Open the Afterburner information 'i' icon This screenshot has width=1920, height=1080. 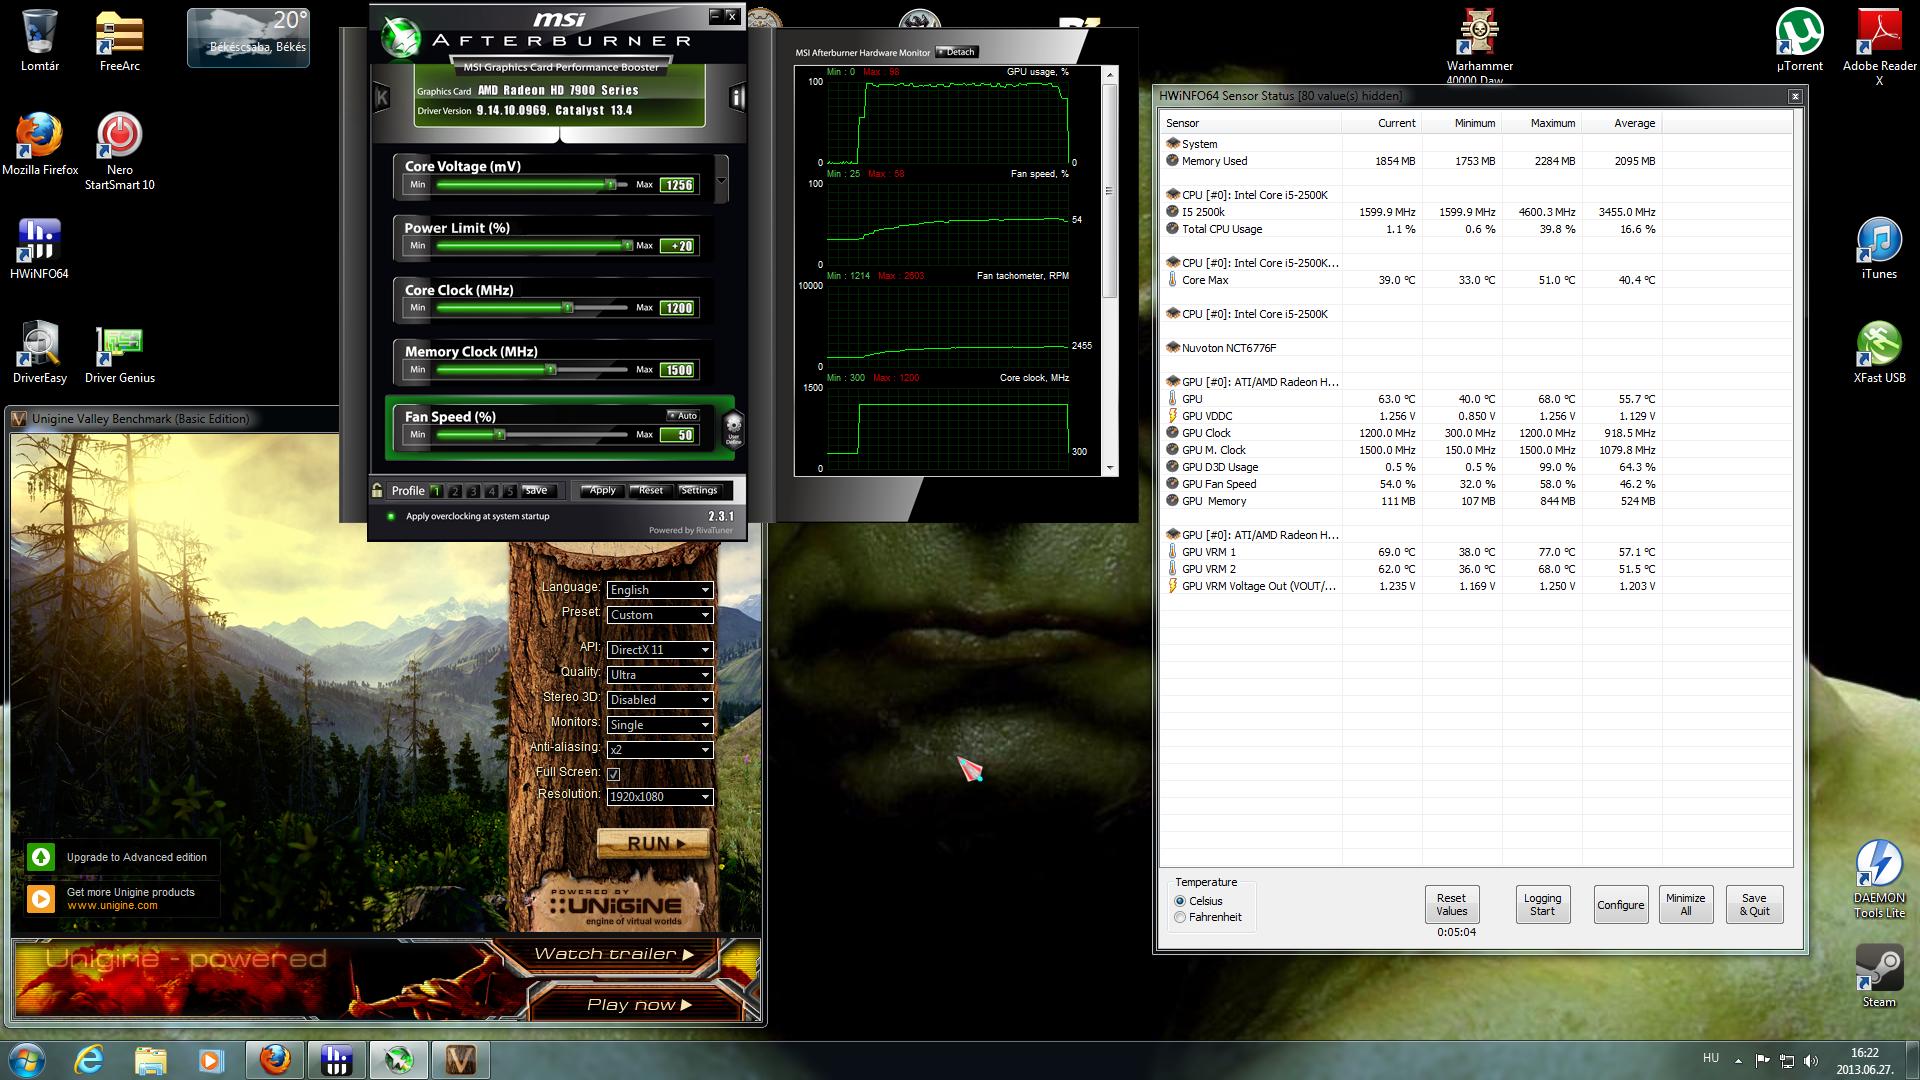[737, 97]
